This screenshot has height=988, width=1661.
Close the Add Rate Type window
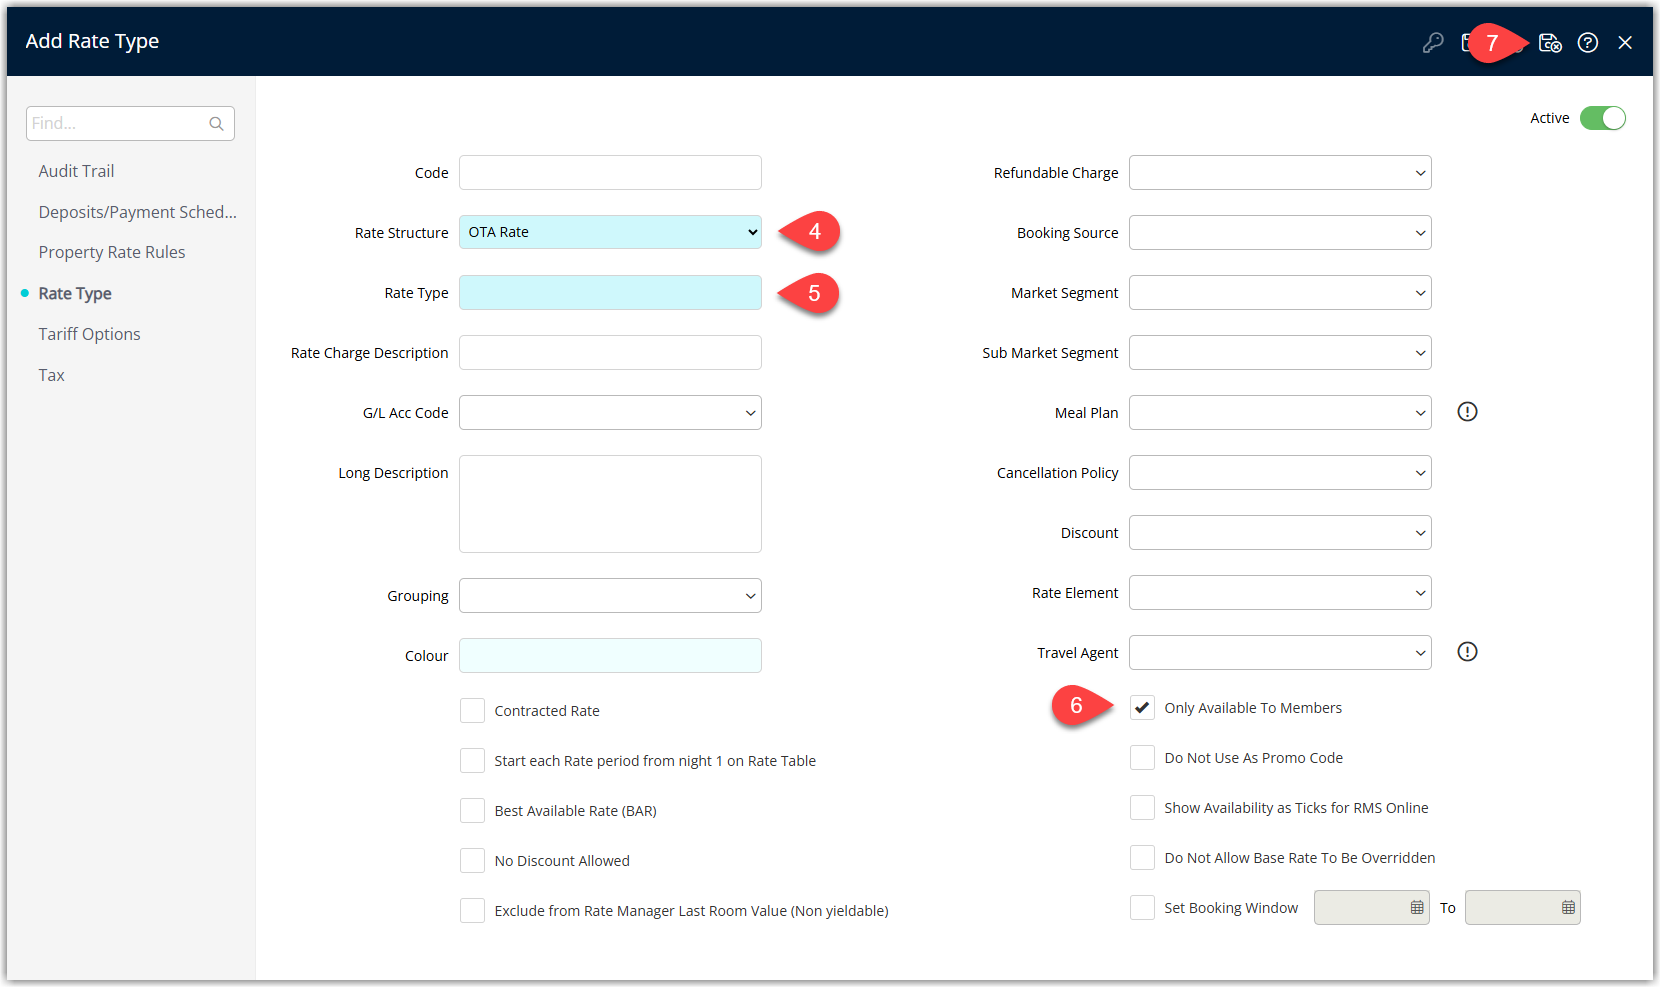(x=1625, y=43)
